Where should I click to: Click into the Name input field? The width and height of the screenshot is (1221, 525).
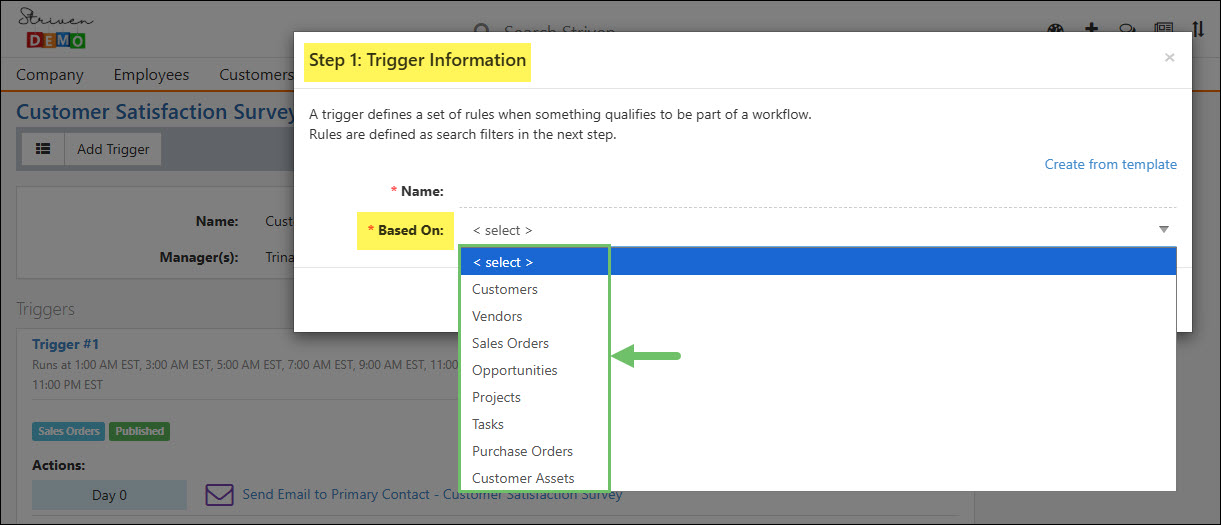(817, 192)
